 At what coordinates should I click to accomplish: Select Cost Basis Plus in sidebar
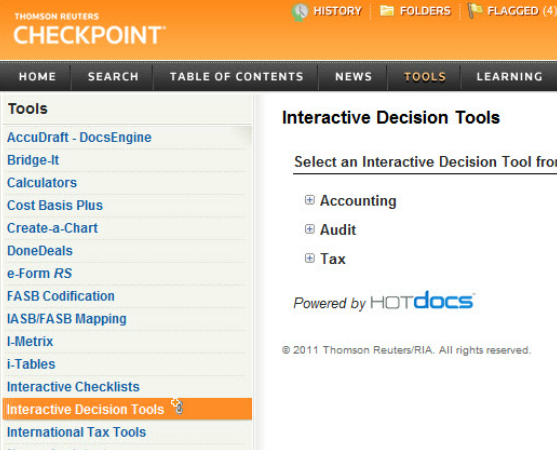pyautogui.click(x=55, y=205)
